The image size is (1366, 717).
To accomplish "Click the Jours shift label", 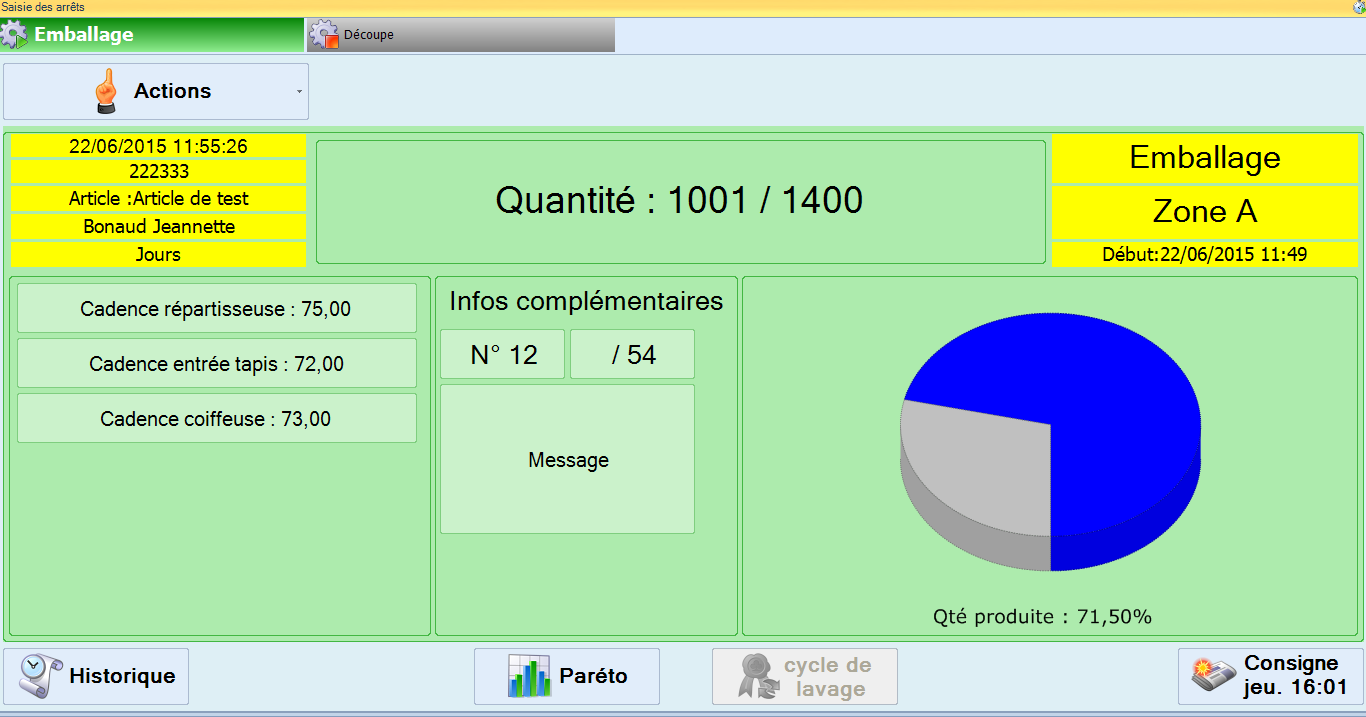I will tap(159, 255).
